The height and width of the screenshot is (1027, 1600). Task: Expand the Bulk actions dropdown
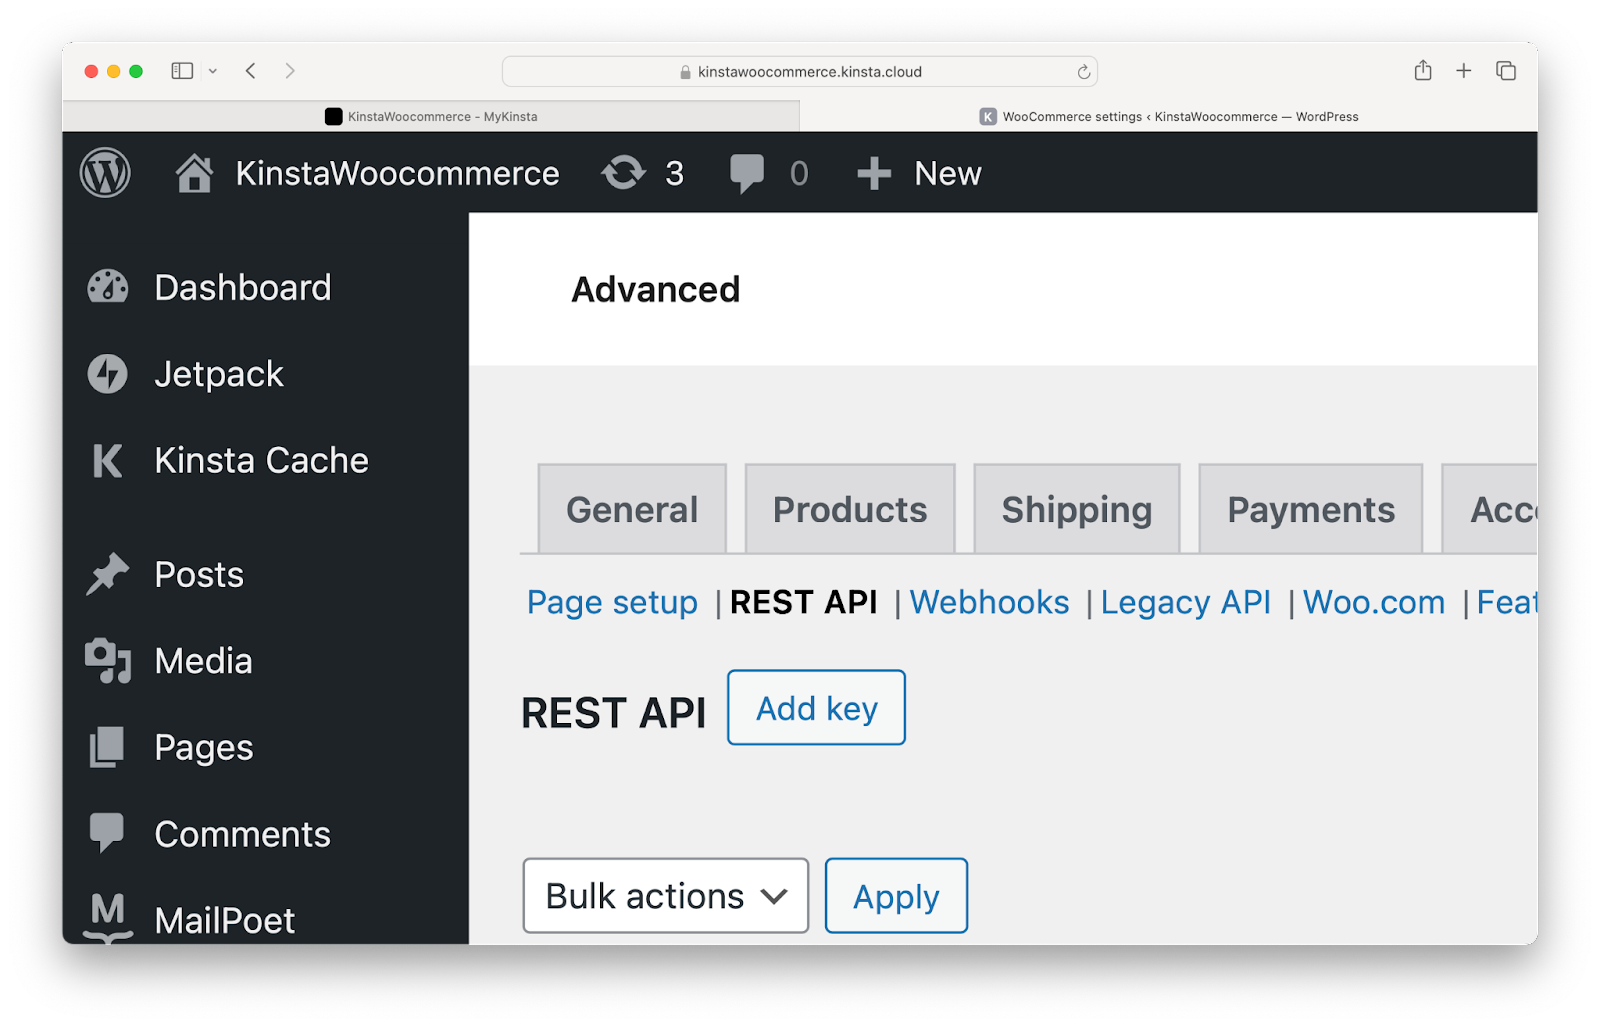[665, 896]
